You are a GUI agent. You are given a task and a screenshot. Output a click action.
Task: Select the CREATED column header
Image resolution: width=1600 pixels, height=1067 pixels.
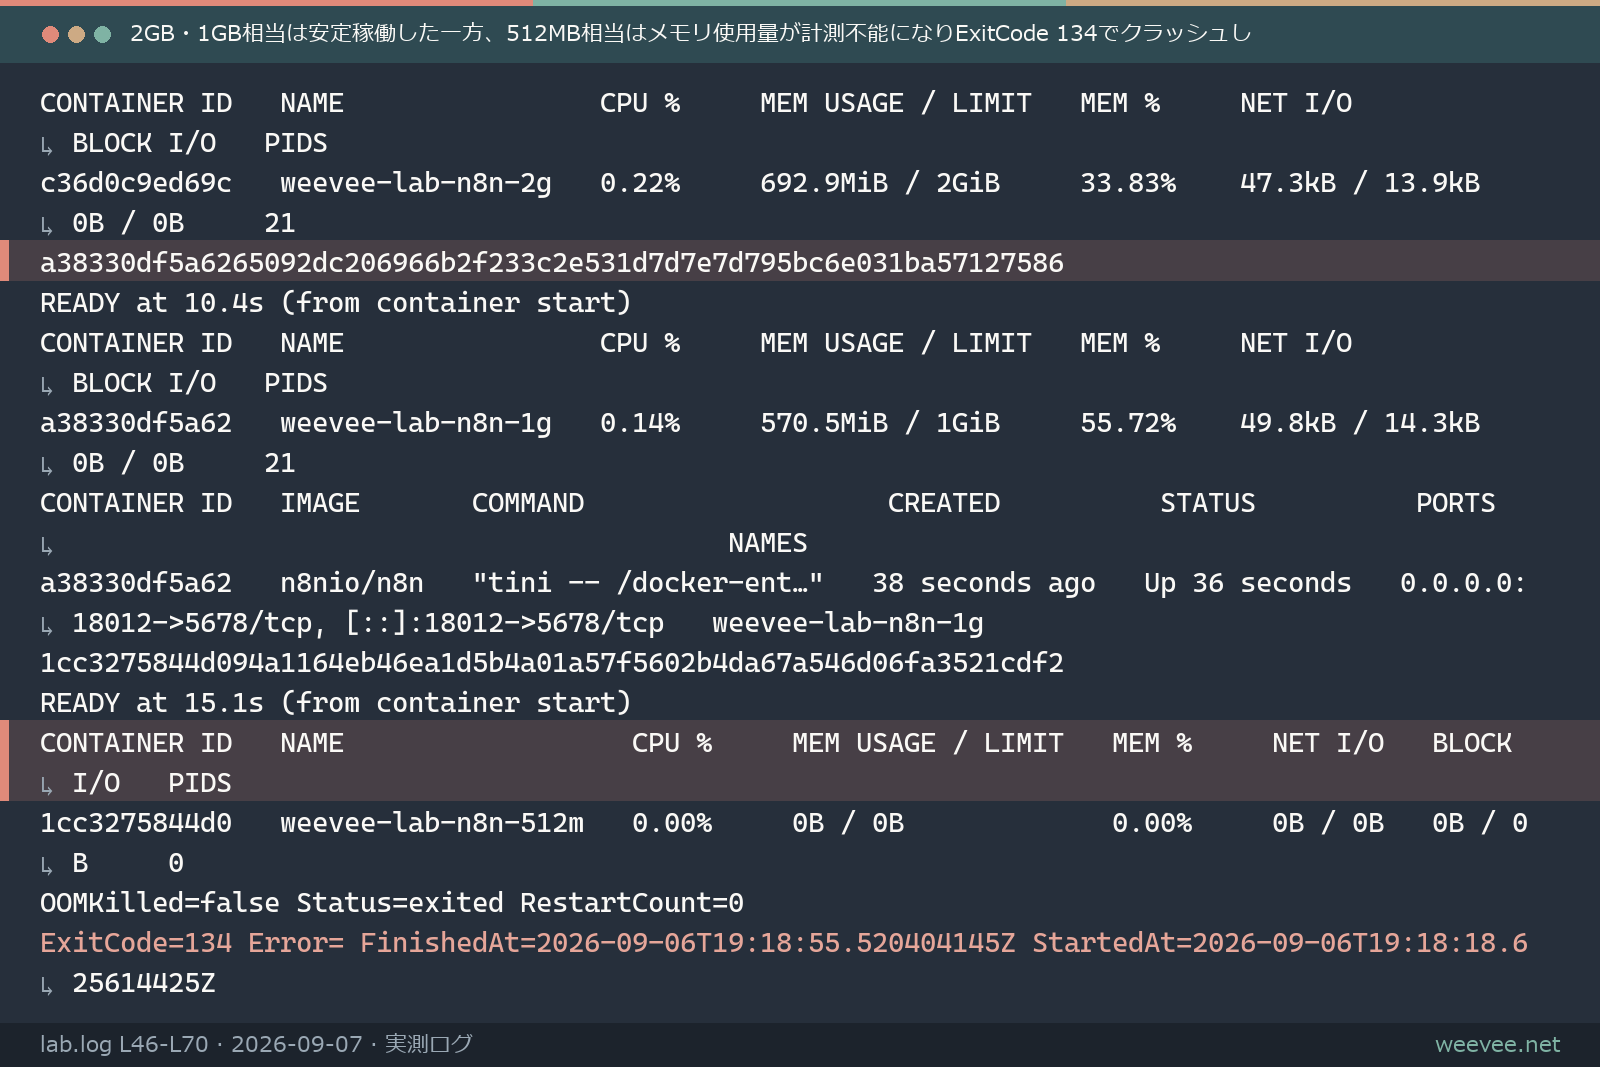[x=944, y=503]
